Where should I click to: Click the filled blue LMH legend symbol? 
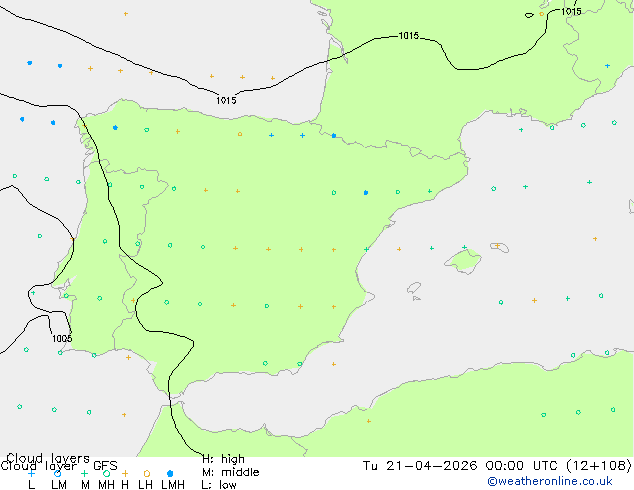[x=170, y=473]
